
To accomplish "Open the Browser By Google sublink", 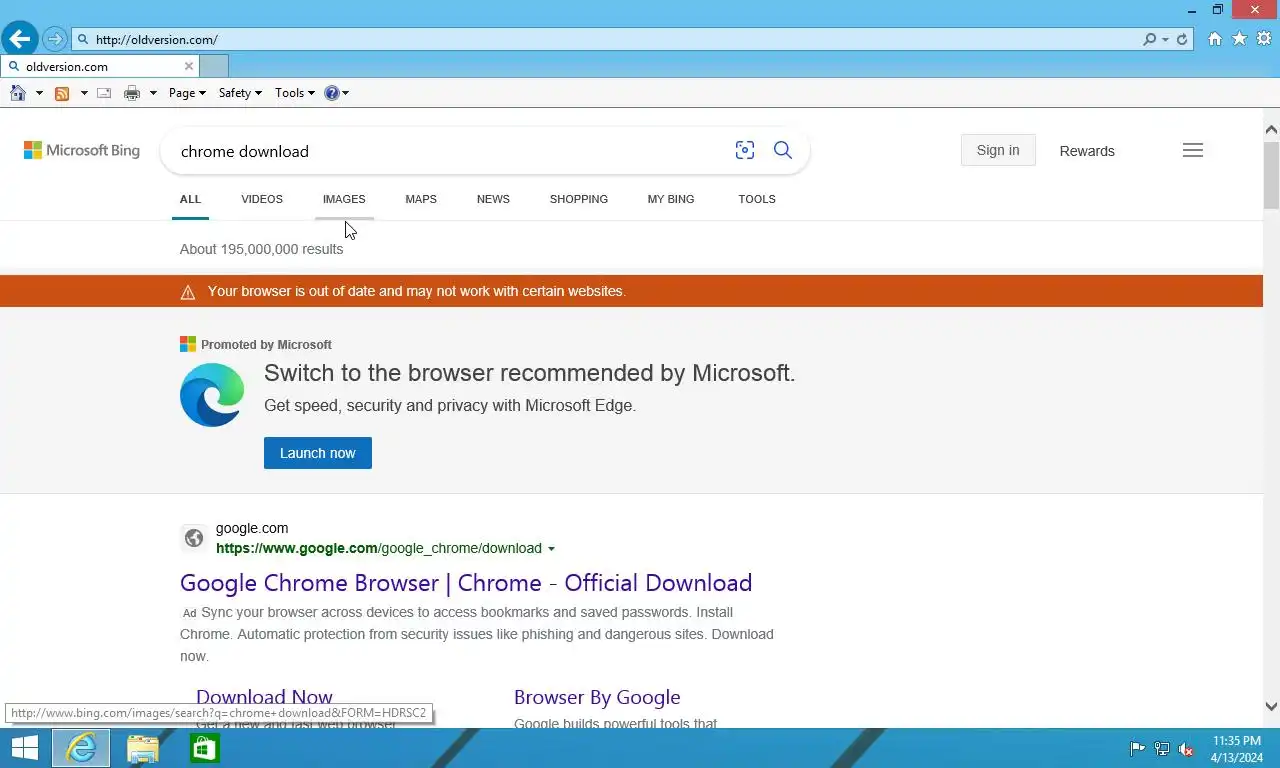I will point(597,697).
